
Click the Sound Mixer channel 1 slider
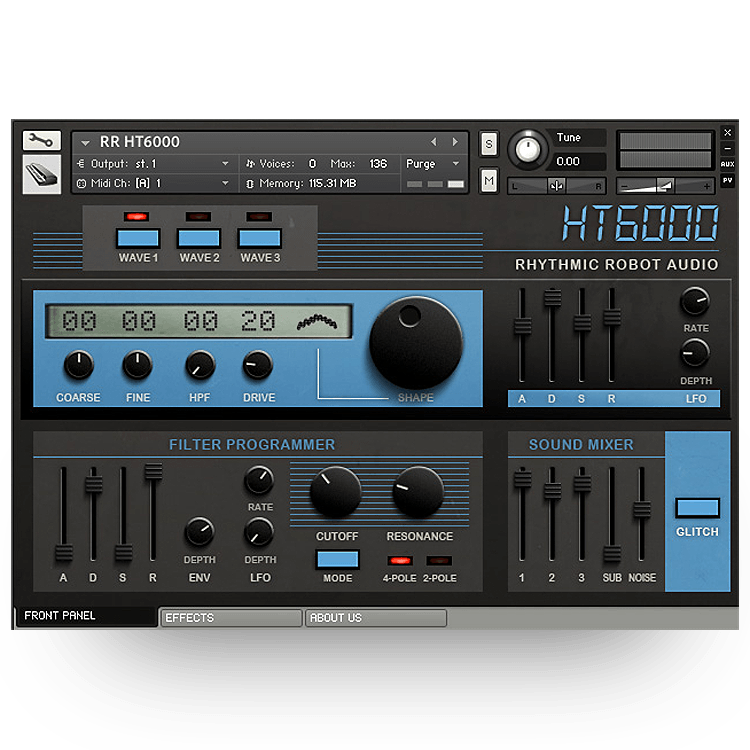(x=522, y=478)
